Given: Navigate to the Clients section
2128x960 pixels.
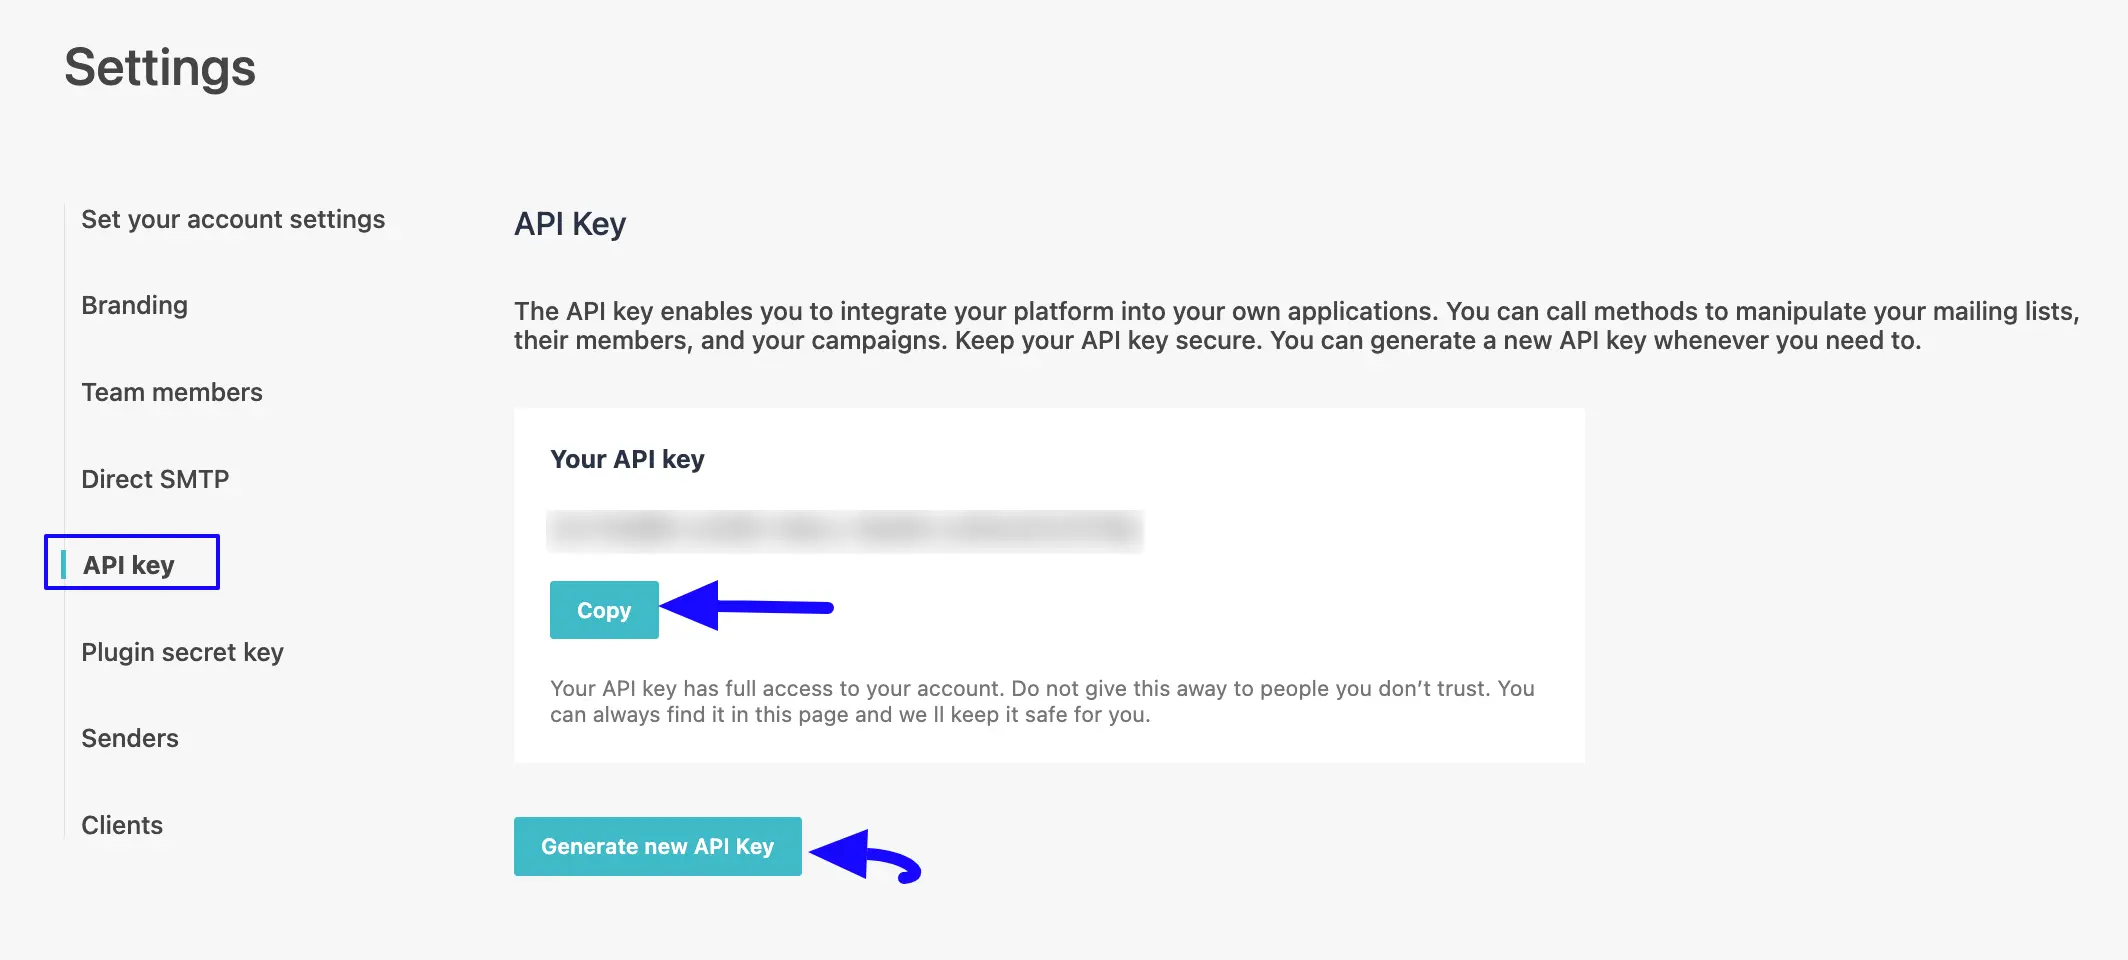Looking at the screenshot, I should coord(122,824).
